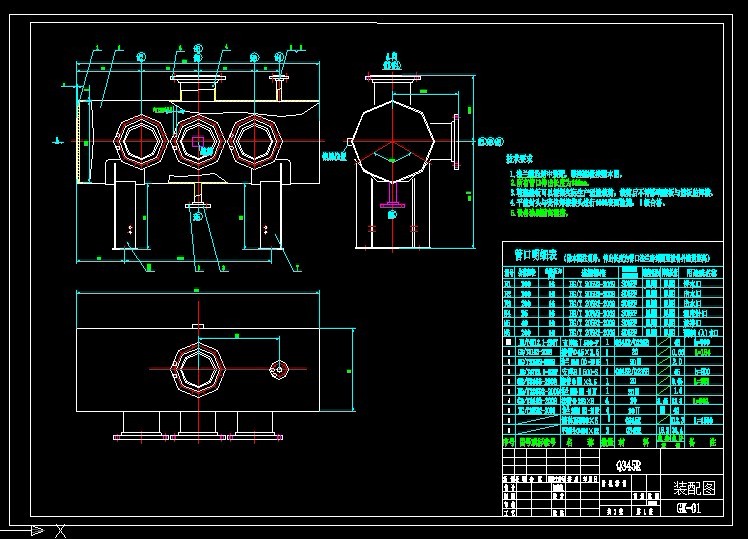Select the 备注 column header in parts list
Viewport: 748px width, 539px height.
(703, 442)
